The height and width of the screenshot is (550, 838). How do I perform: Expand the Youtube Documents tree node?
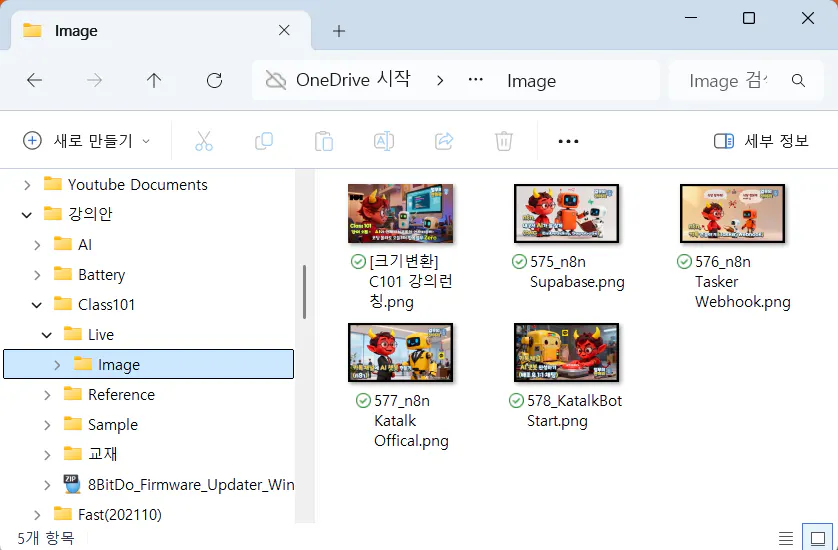point(27,185)
